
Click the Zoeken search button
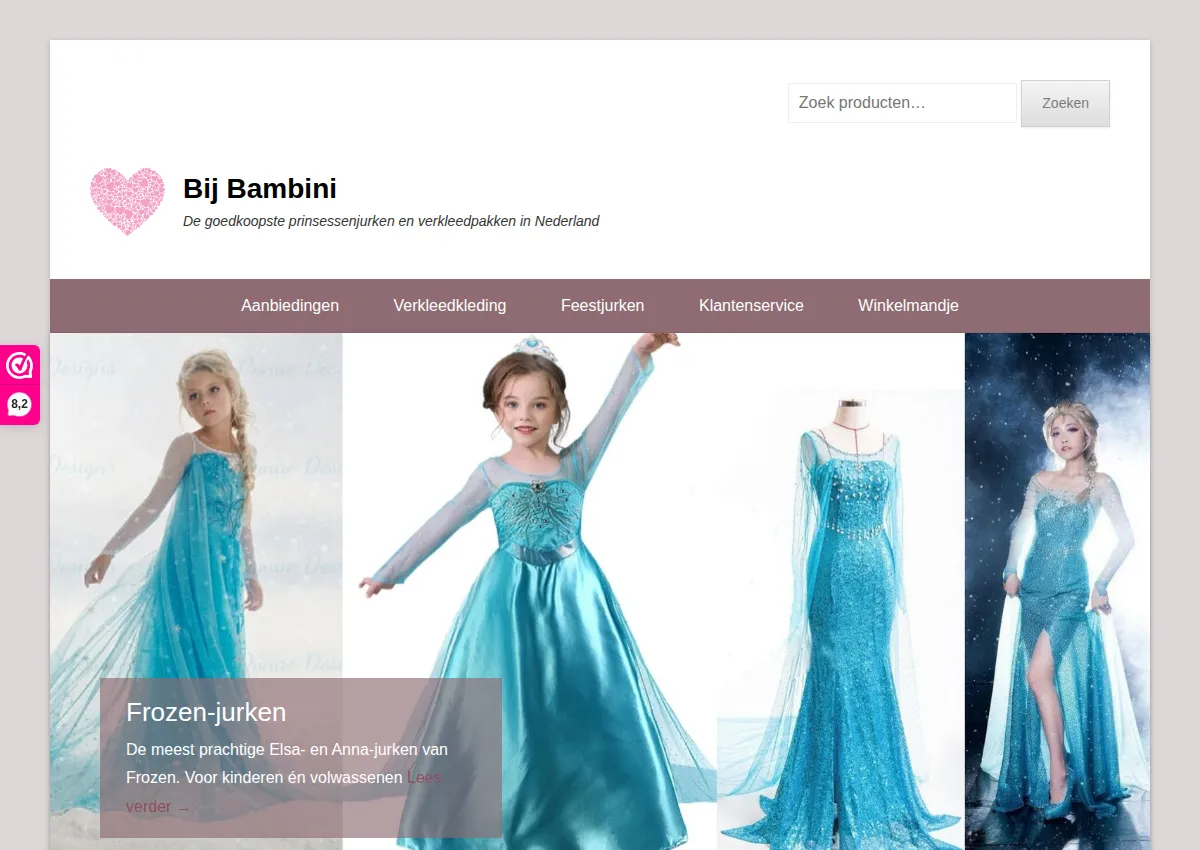point(1065,103)
